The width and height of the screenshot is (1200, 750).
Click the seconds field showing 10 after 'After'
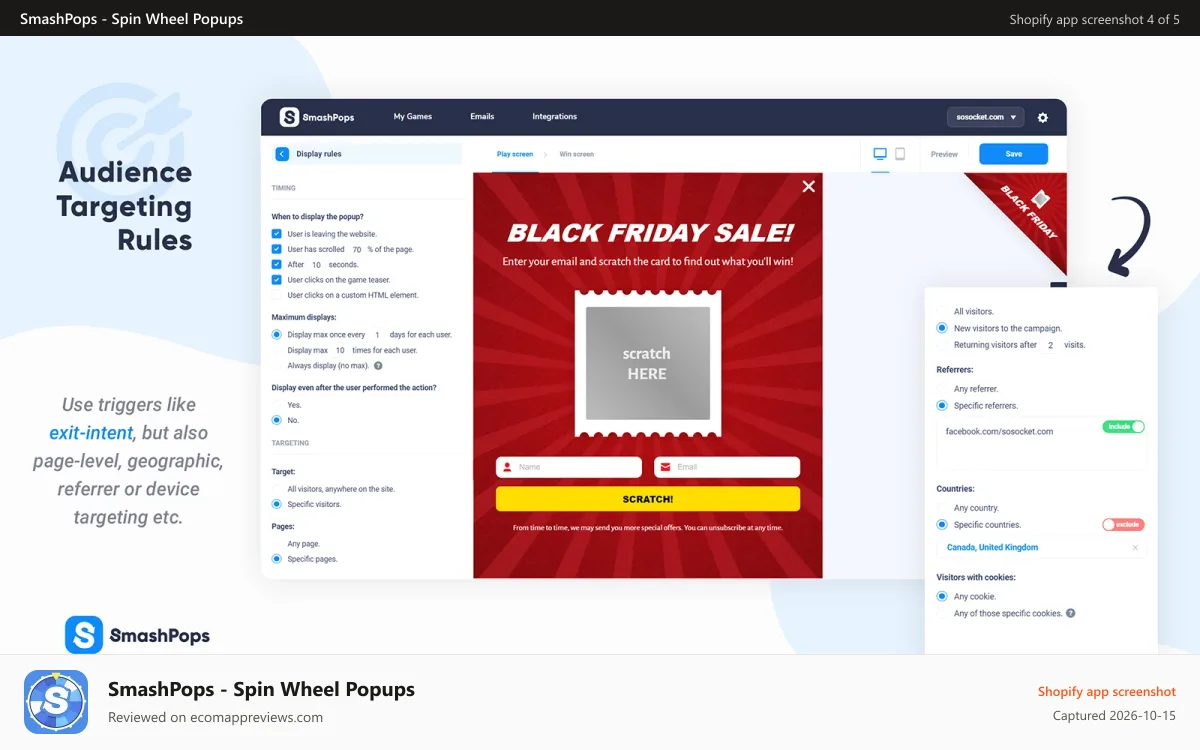pos(316,265)
